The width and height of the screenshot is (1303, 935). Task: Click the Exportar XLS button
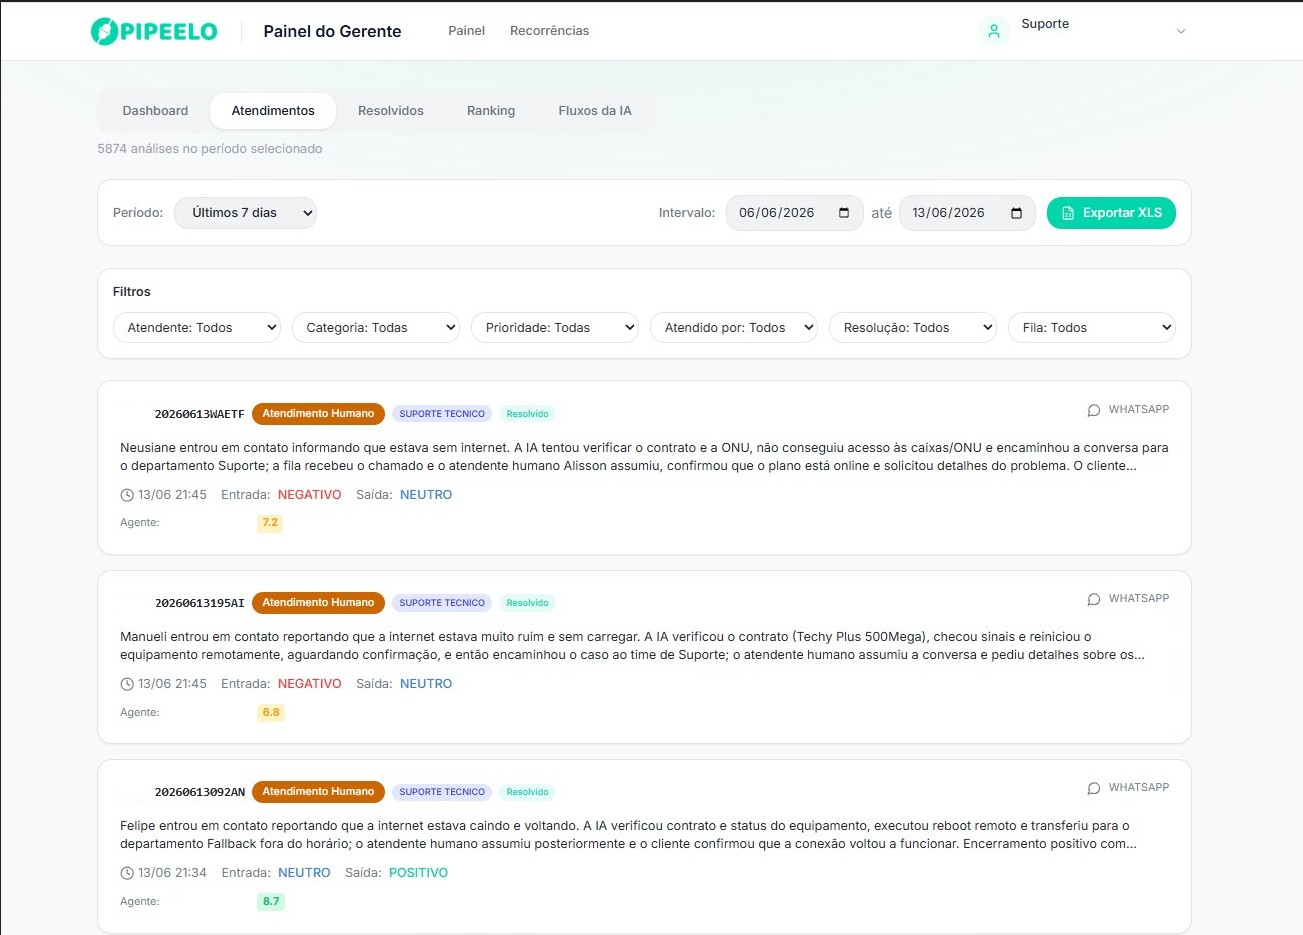coord(1111,213)
